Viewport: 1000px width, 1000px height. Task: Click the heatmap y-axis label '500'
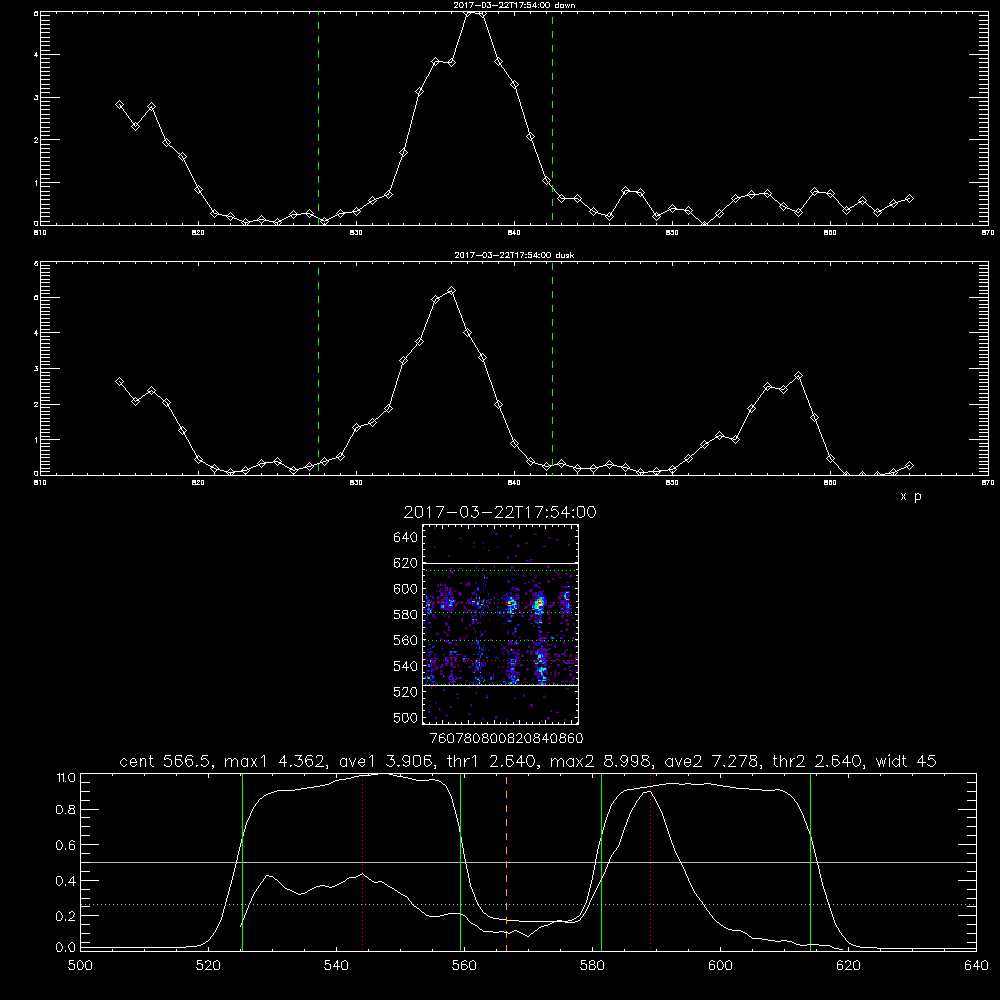point(406,717)
